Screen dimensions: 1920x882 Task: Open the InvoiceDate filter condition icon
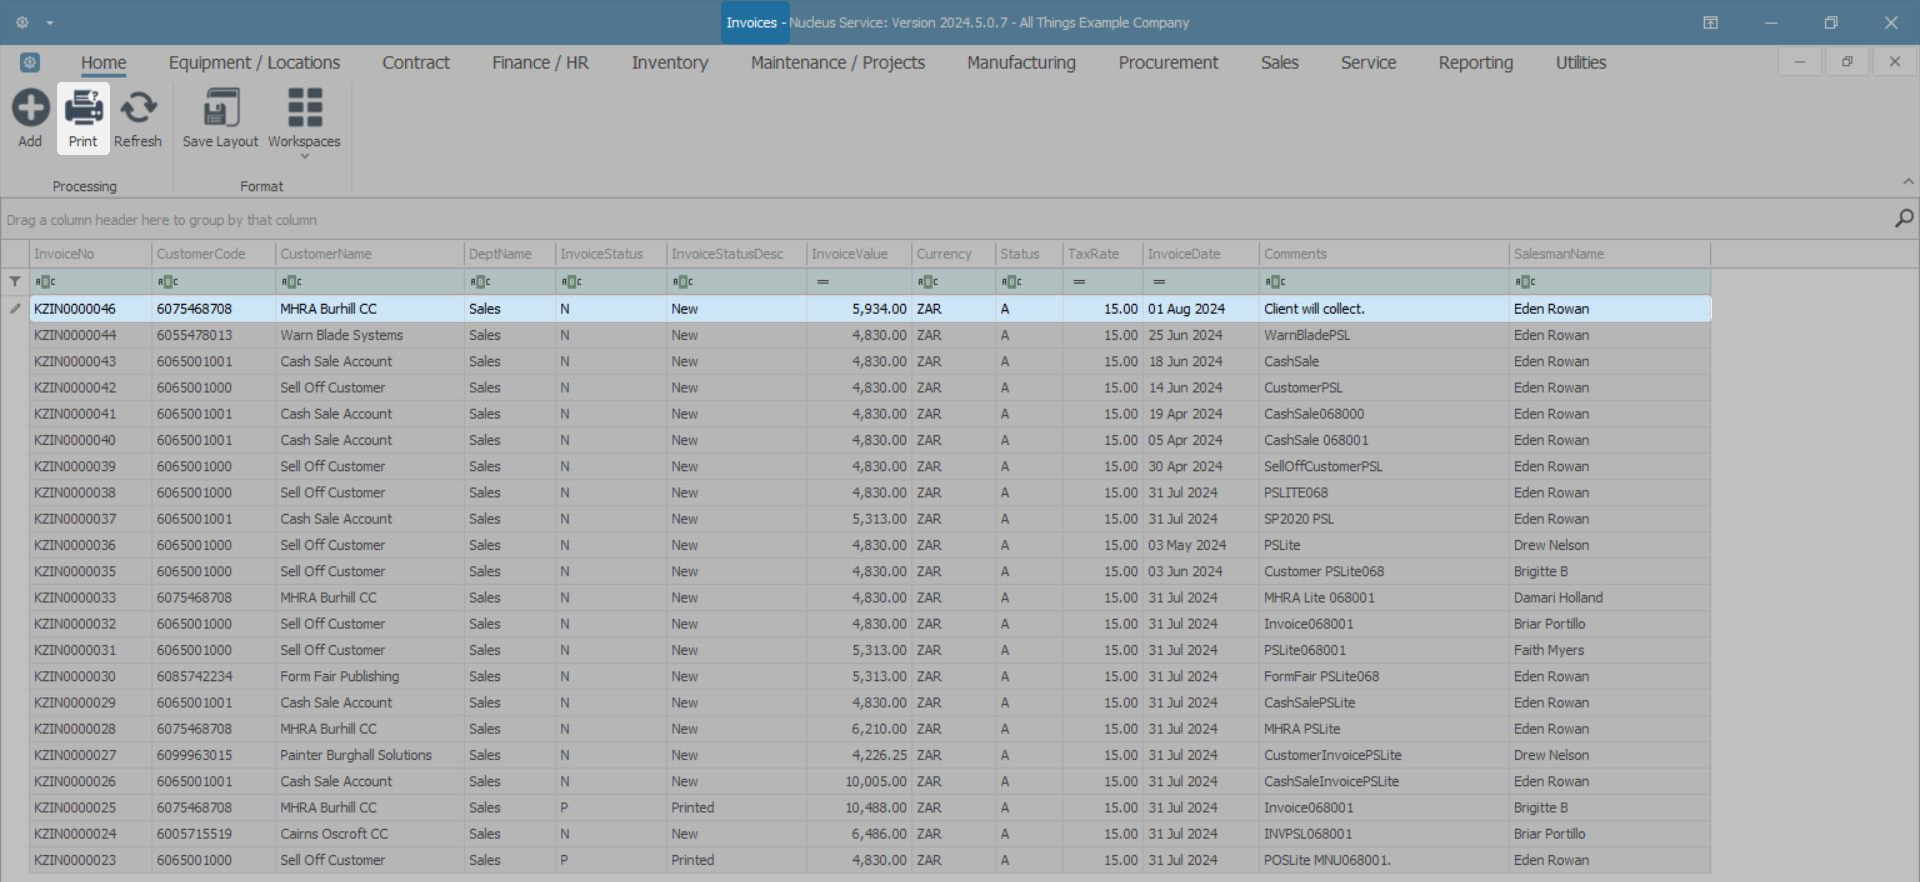(x=1158, y=282)
